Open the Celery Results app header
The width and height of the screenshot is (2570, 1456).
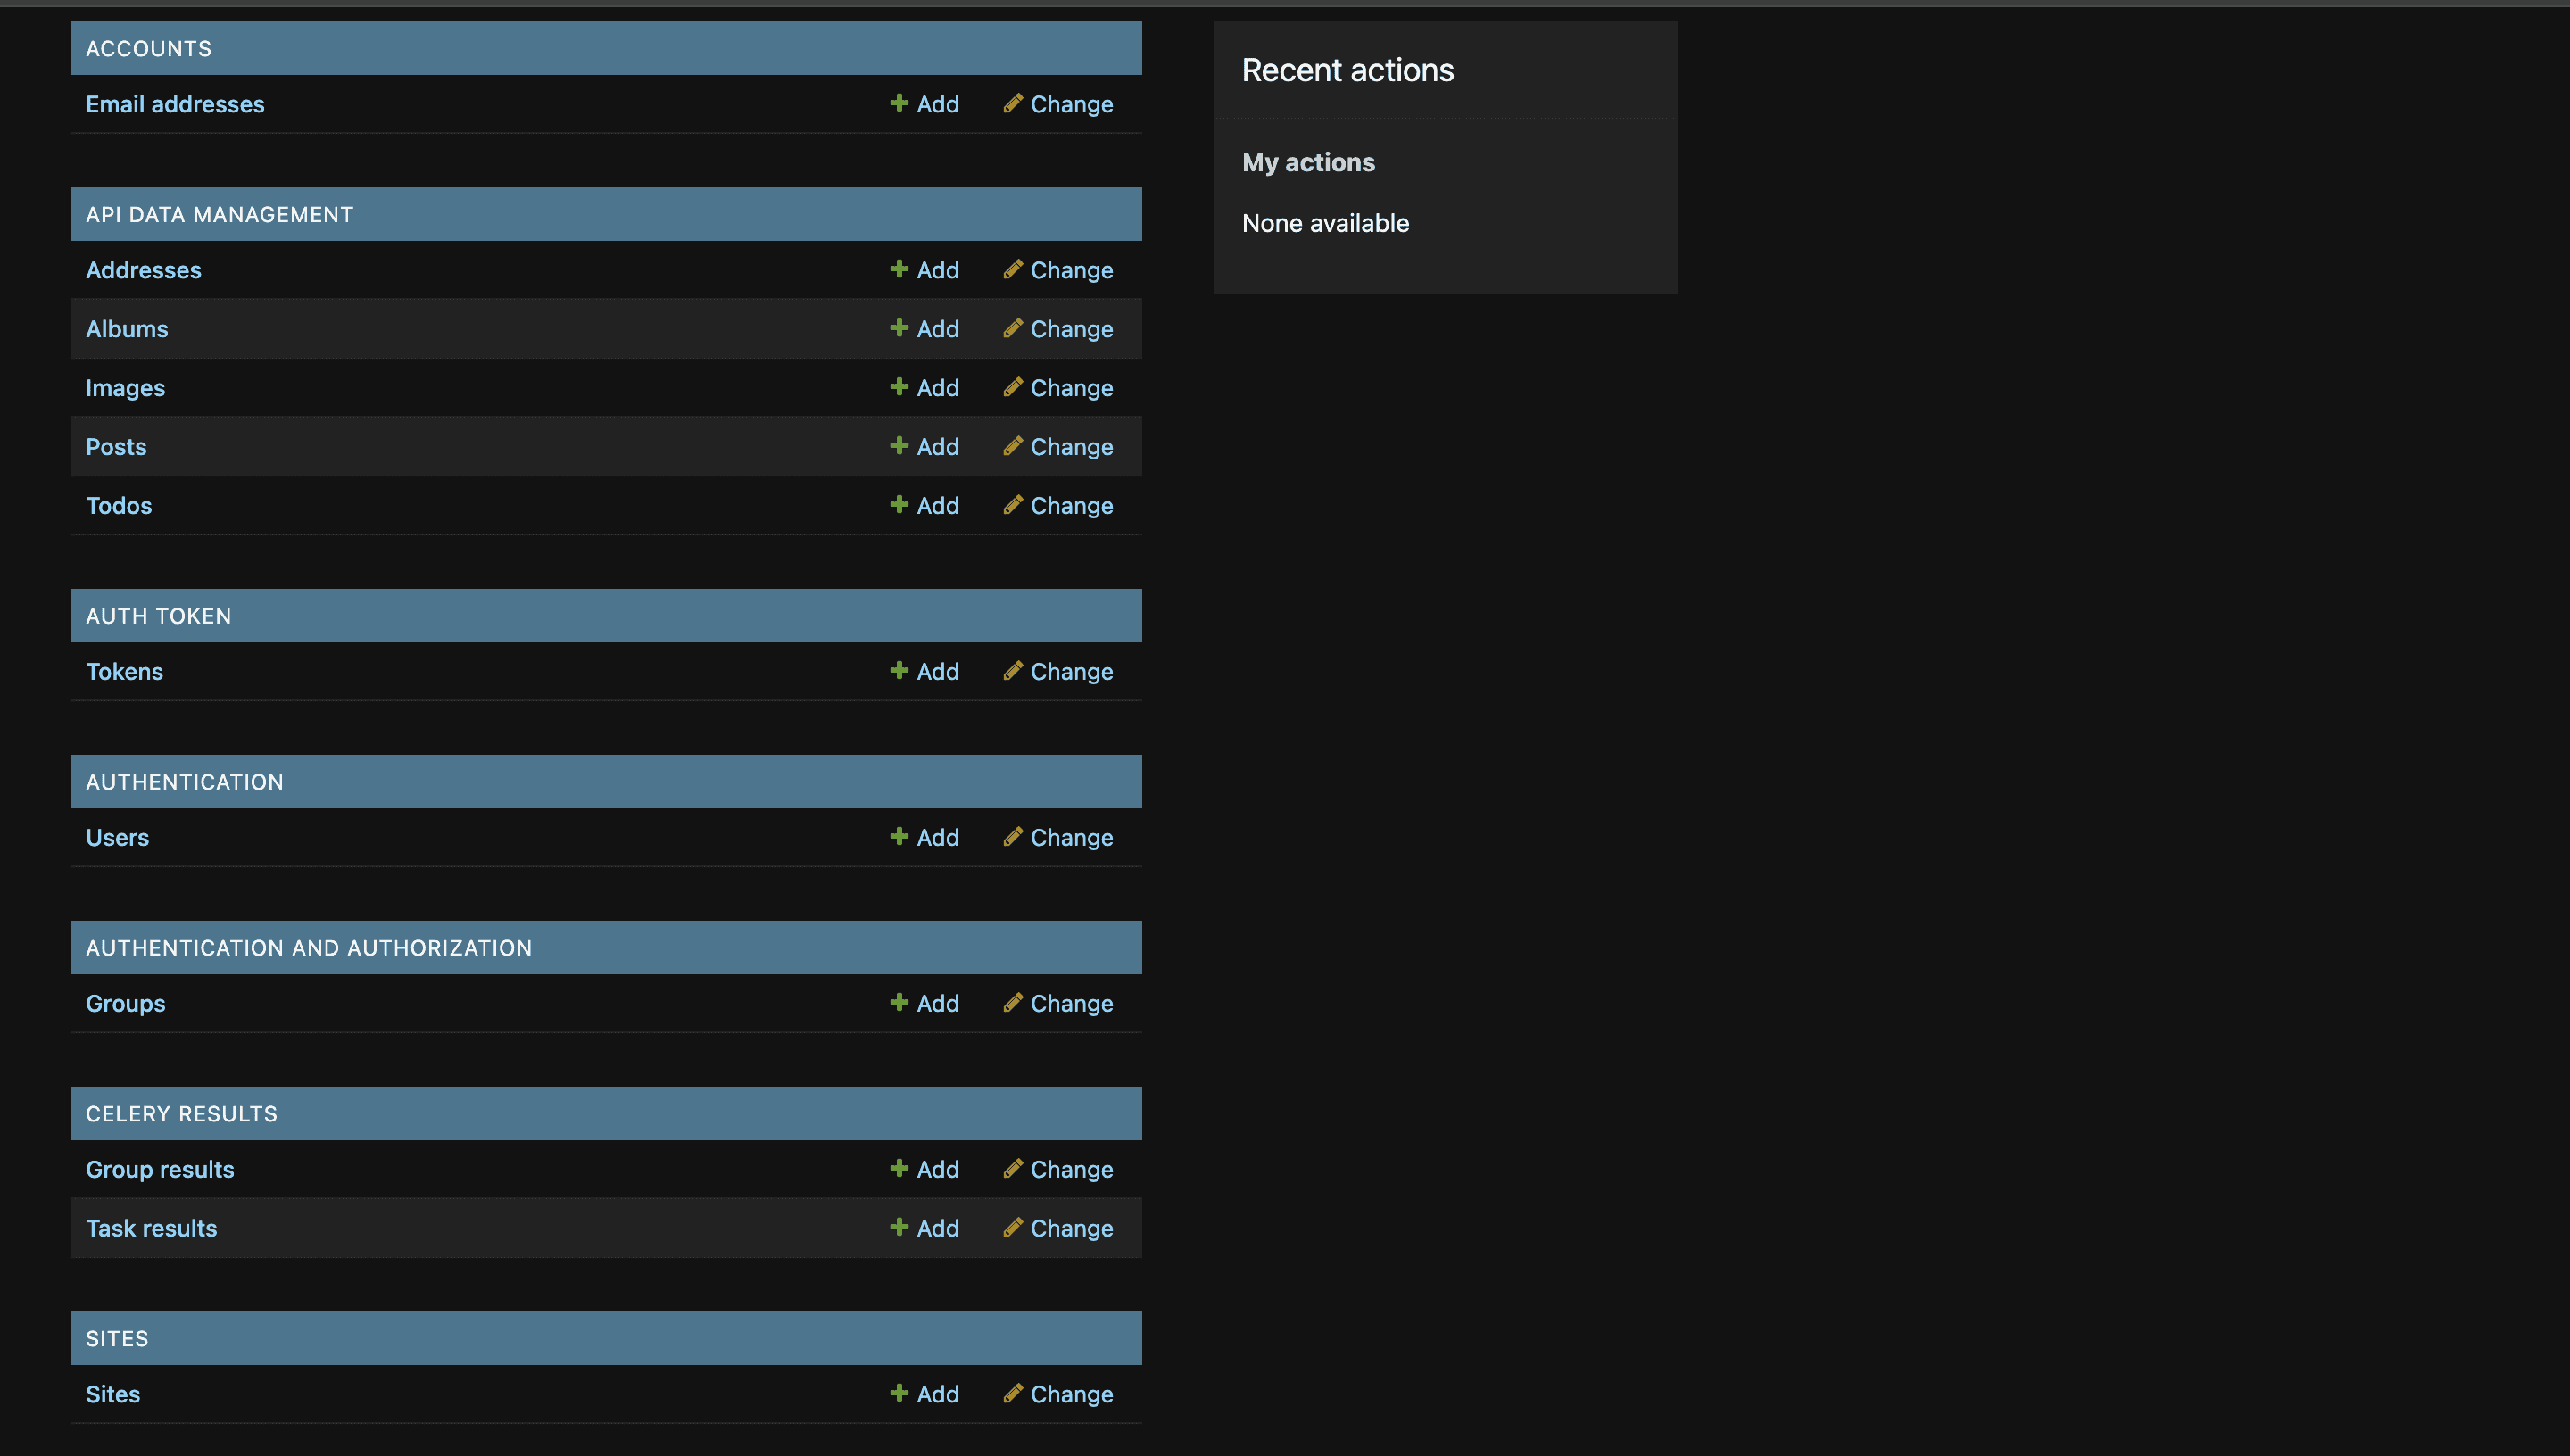[181, 1113]
